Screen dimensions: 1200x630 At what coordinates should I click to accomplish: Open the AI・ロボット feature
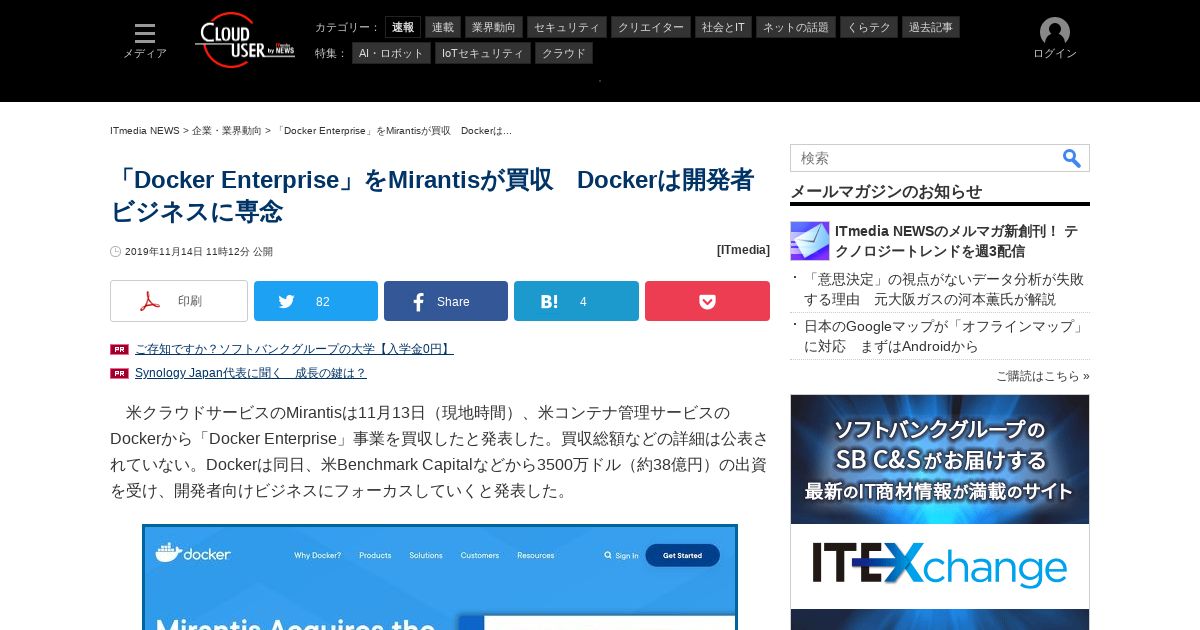(391, 53)
